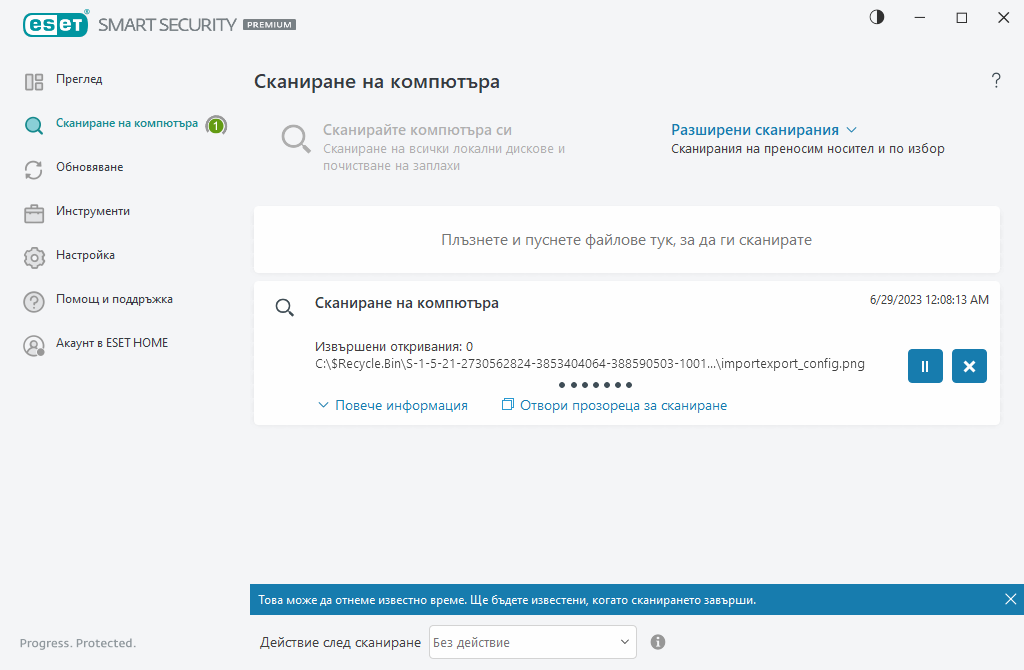Dismiss the blue scan notification banner
Image resolution: width=1024 pixels, height=670 pixels.
point(1009,599)
